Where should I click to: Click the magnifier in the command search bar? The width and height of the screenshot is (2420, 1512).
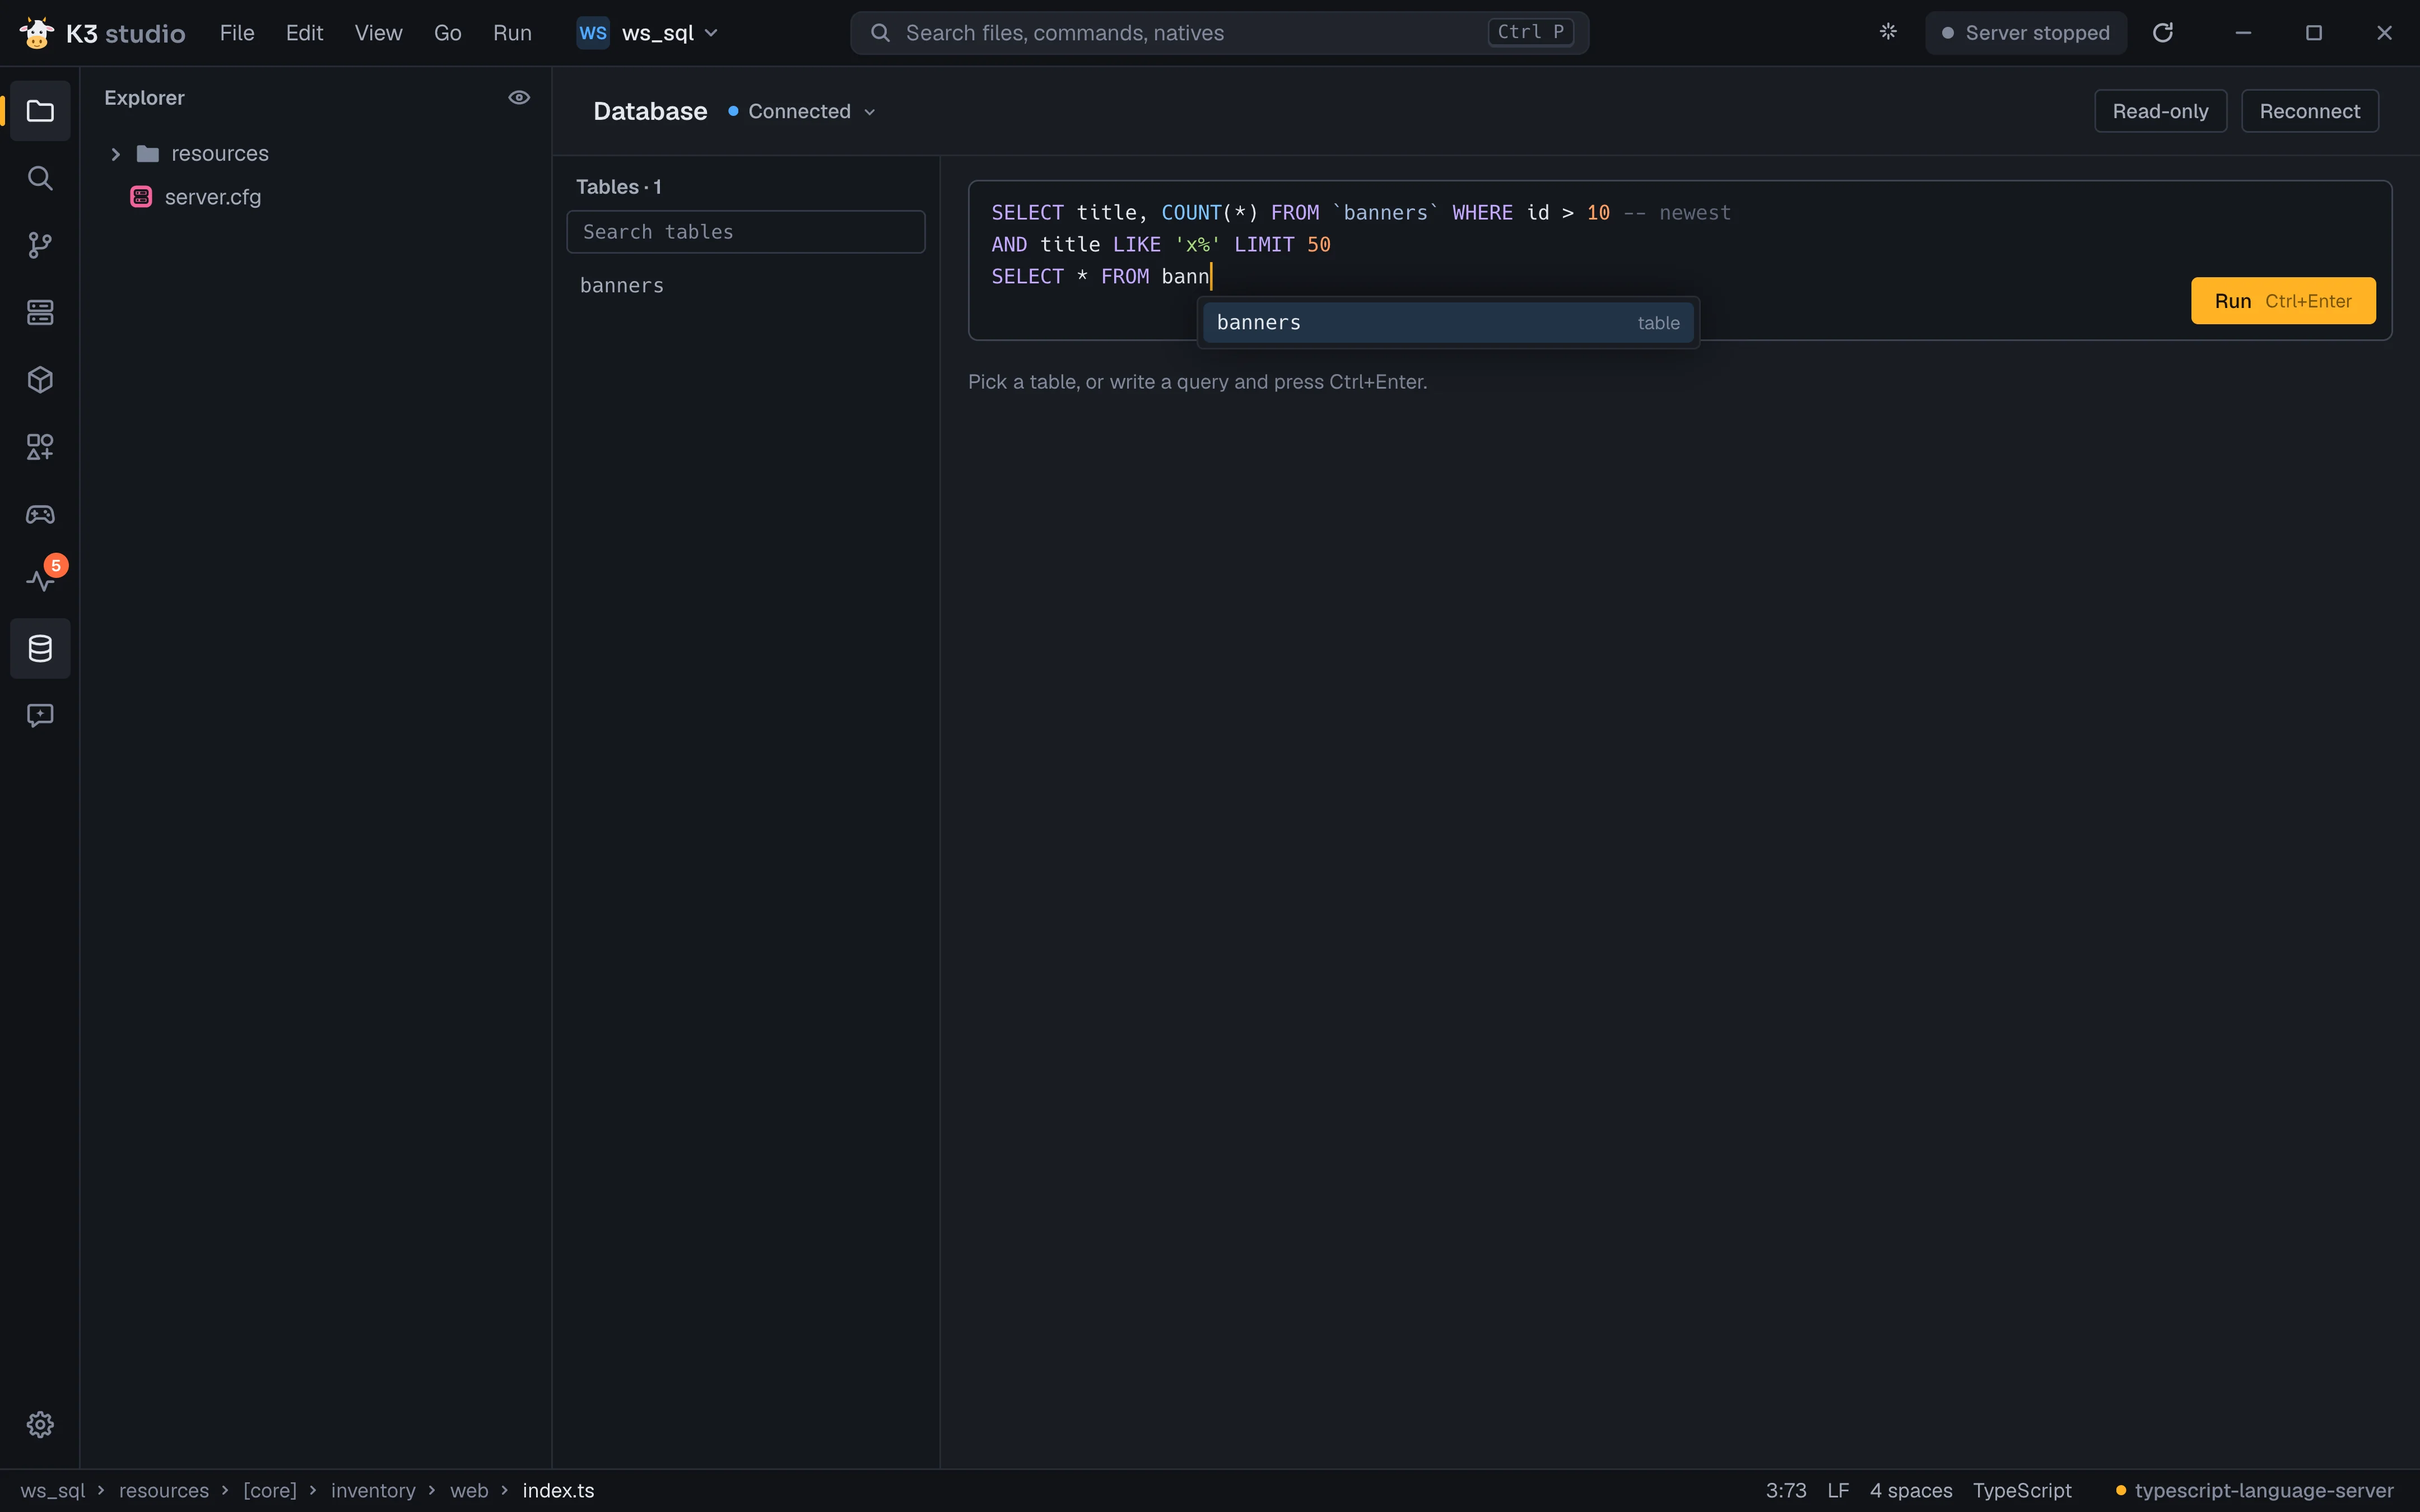click(x=880, y=33)
